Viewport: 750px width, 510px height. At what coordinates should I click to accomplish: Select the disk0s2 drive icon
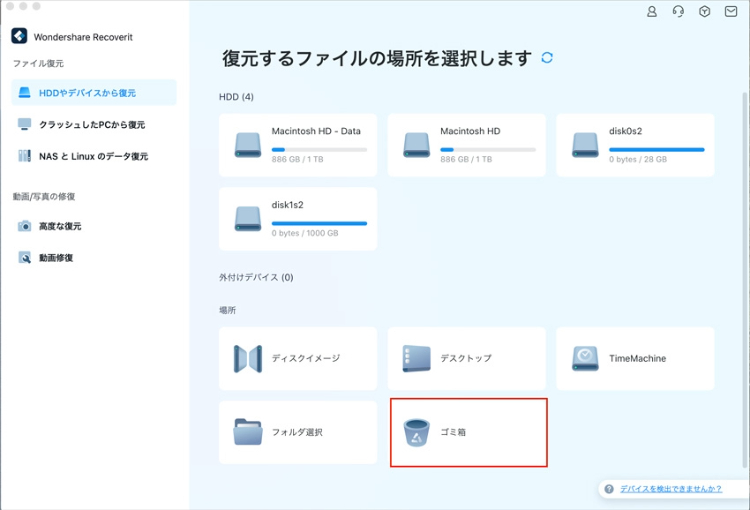[x=585, y=145]
